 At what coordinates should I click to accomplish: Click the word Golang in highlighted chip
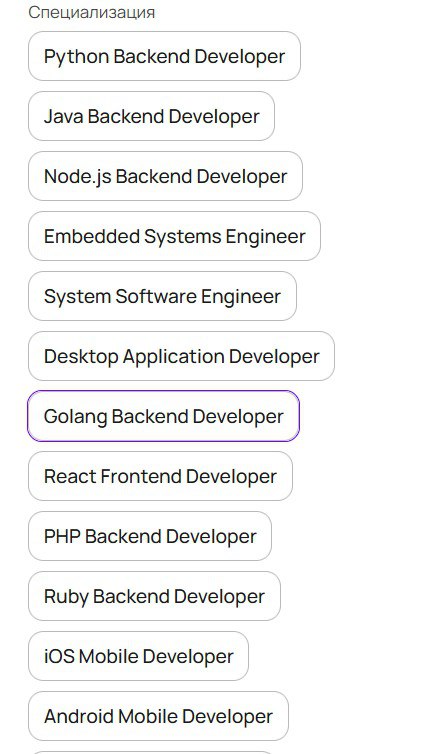click(76, 417)
